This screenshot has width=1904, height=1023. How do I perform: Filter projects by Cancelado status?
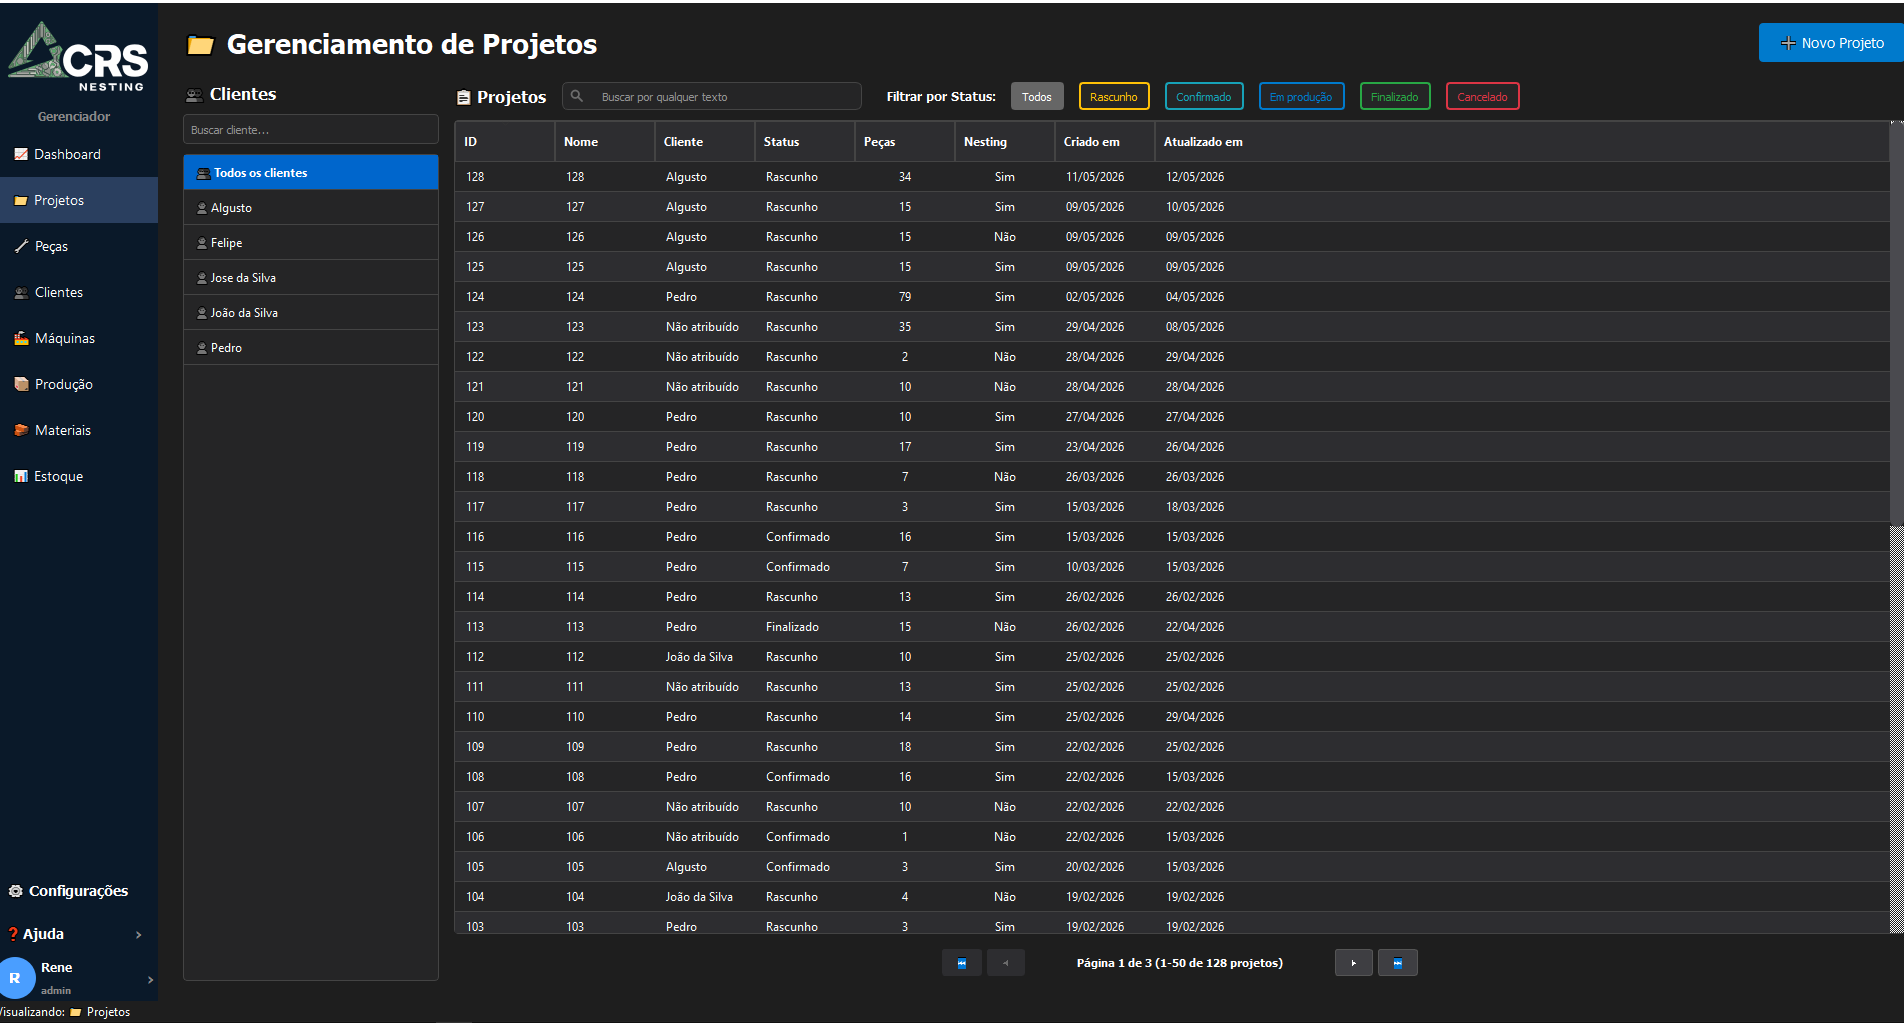1482,97
